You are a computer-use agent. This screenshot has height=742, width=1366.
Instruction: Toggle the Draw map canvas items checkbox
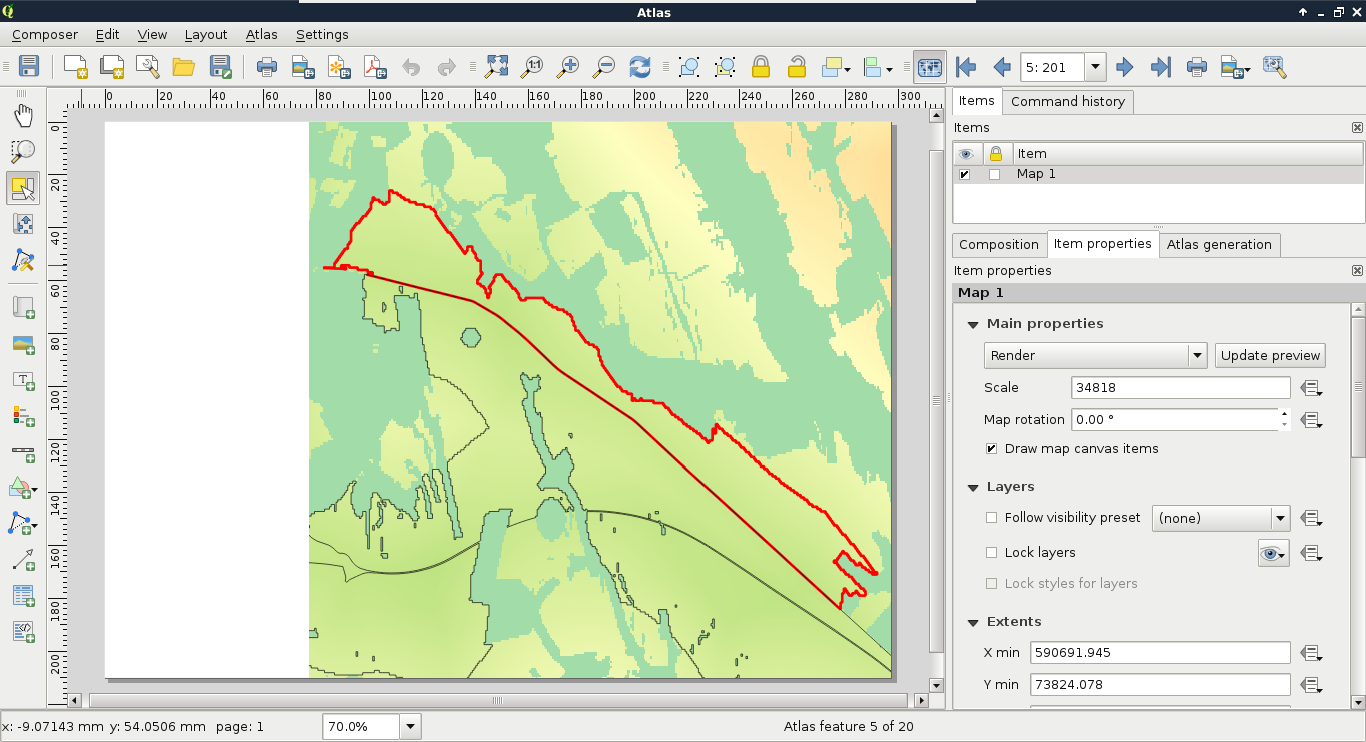click(x=991, y=449)
